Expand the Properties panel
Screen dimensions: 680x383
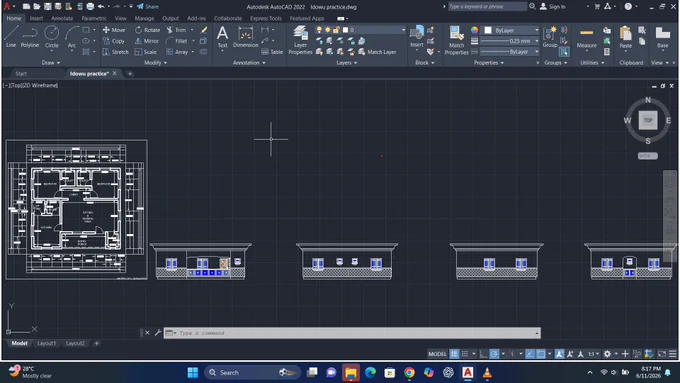click(x=488, y=62)
